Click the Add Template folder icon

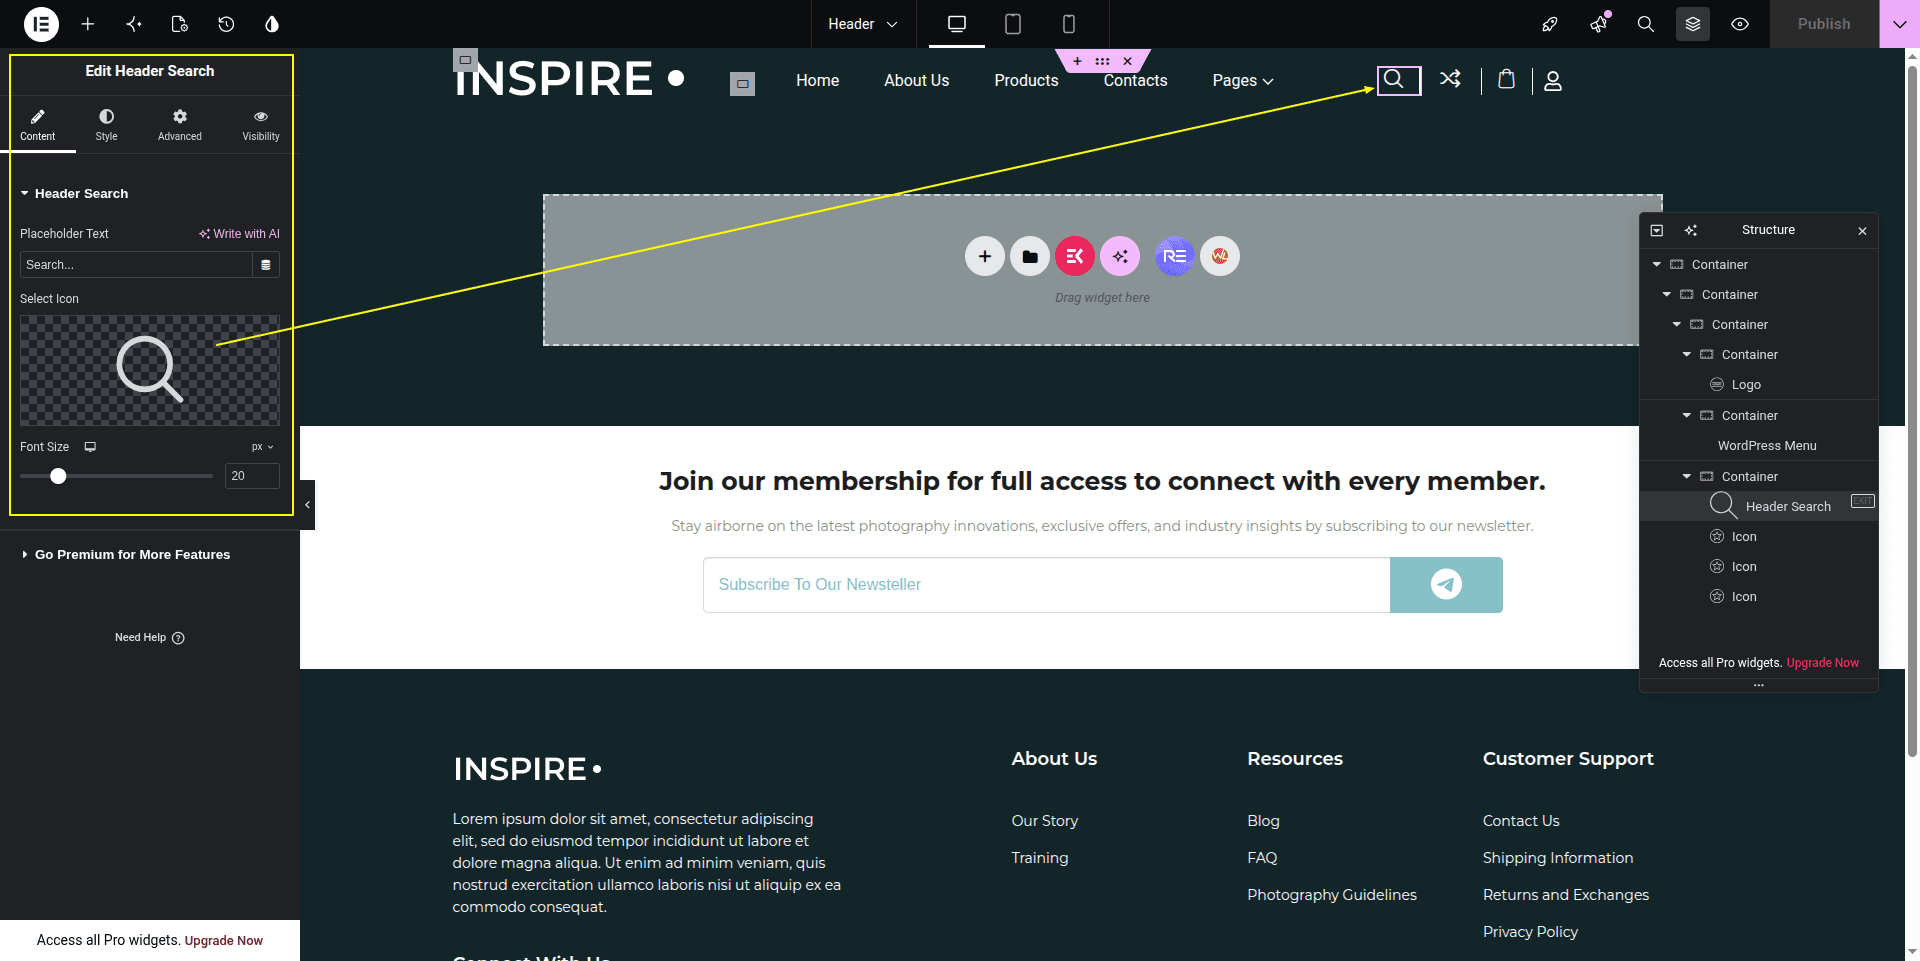(x=1030, y=256)
